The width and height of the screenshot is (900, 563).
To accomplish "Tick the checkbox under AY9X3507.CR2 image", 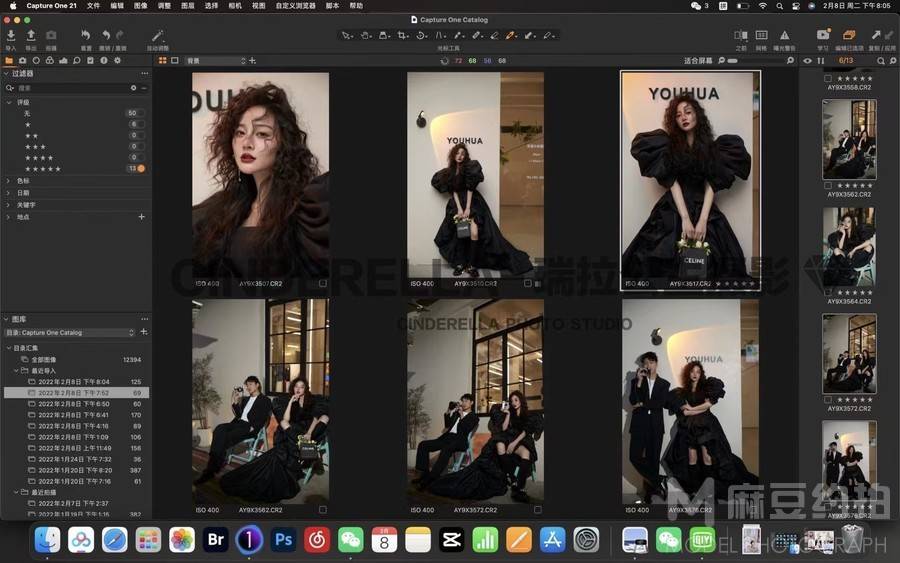I will [x=323, y=284].
